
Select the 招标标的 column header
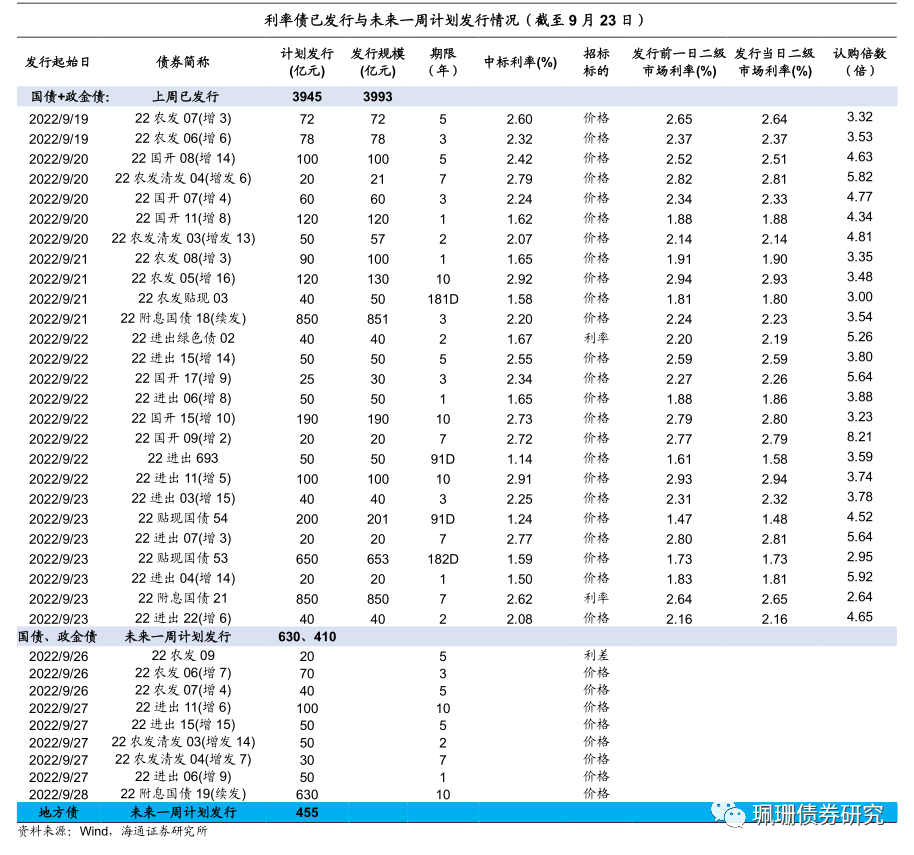point(596,62)
